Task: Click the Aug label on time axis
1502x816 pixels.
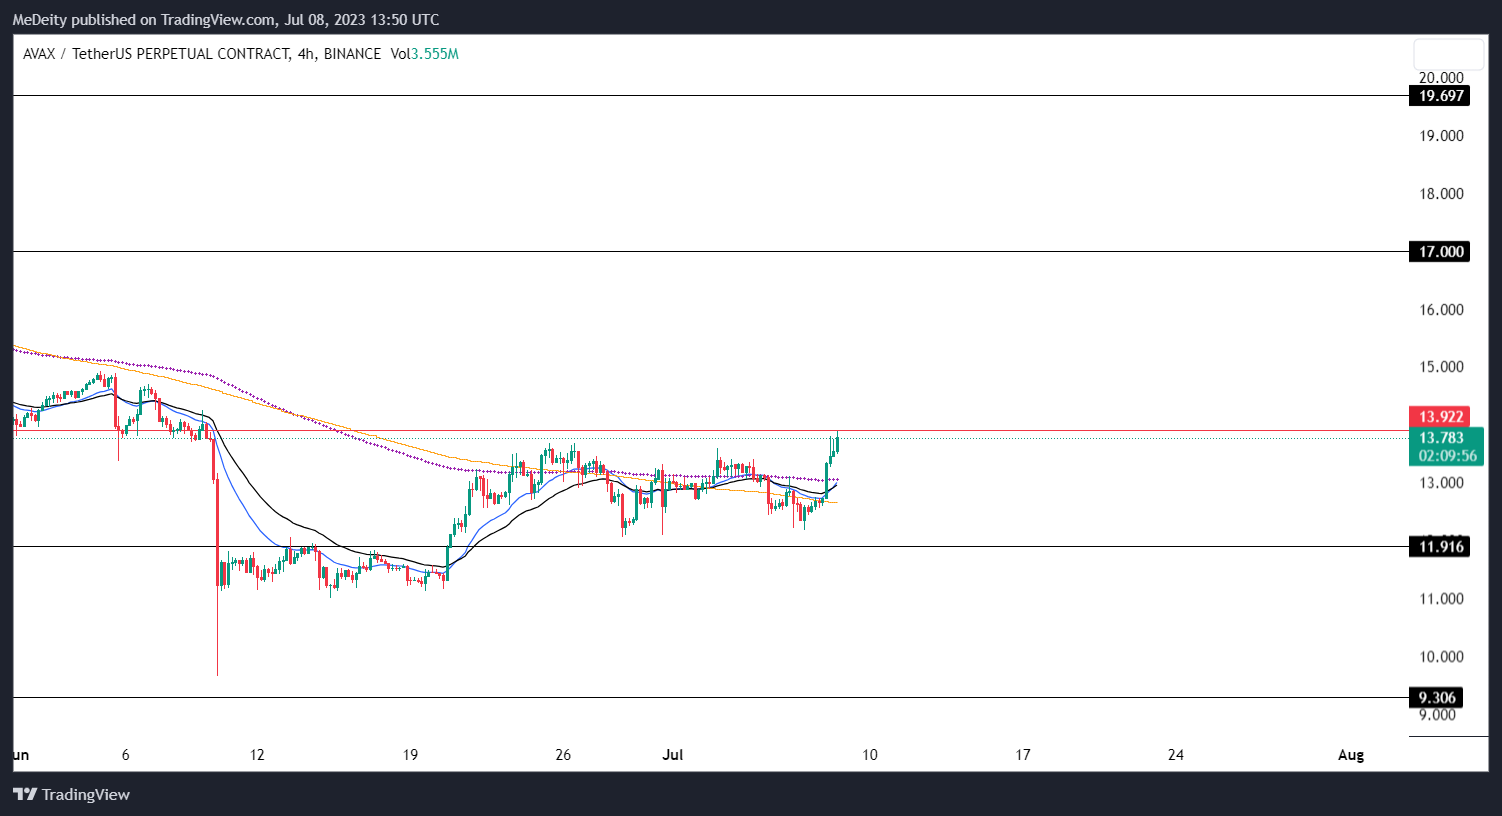Action: click(1350, 755)
